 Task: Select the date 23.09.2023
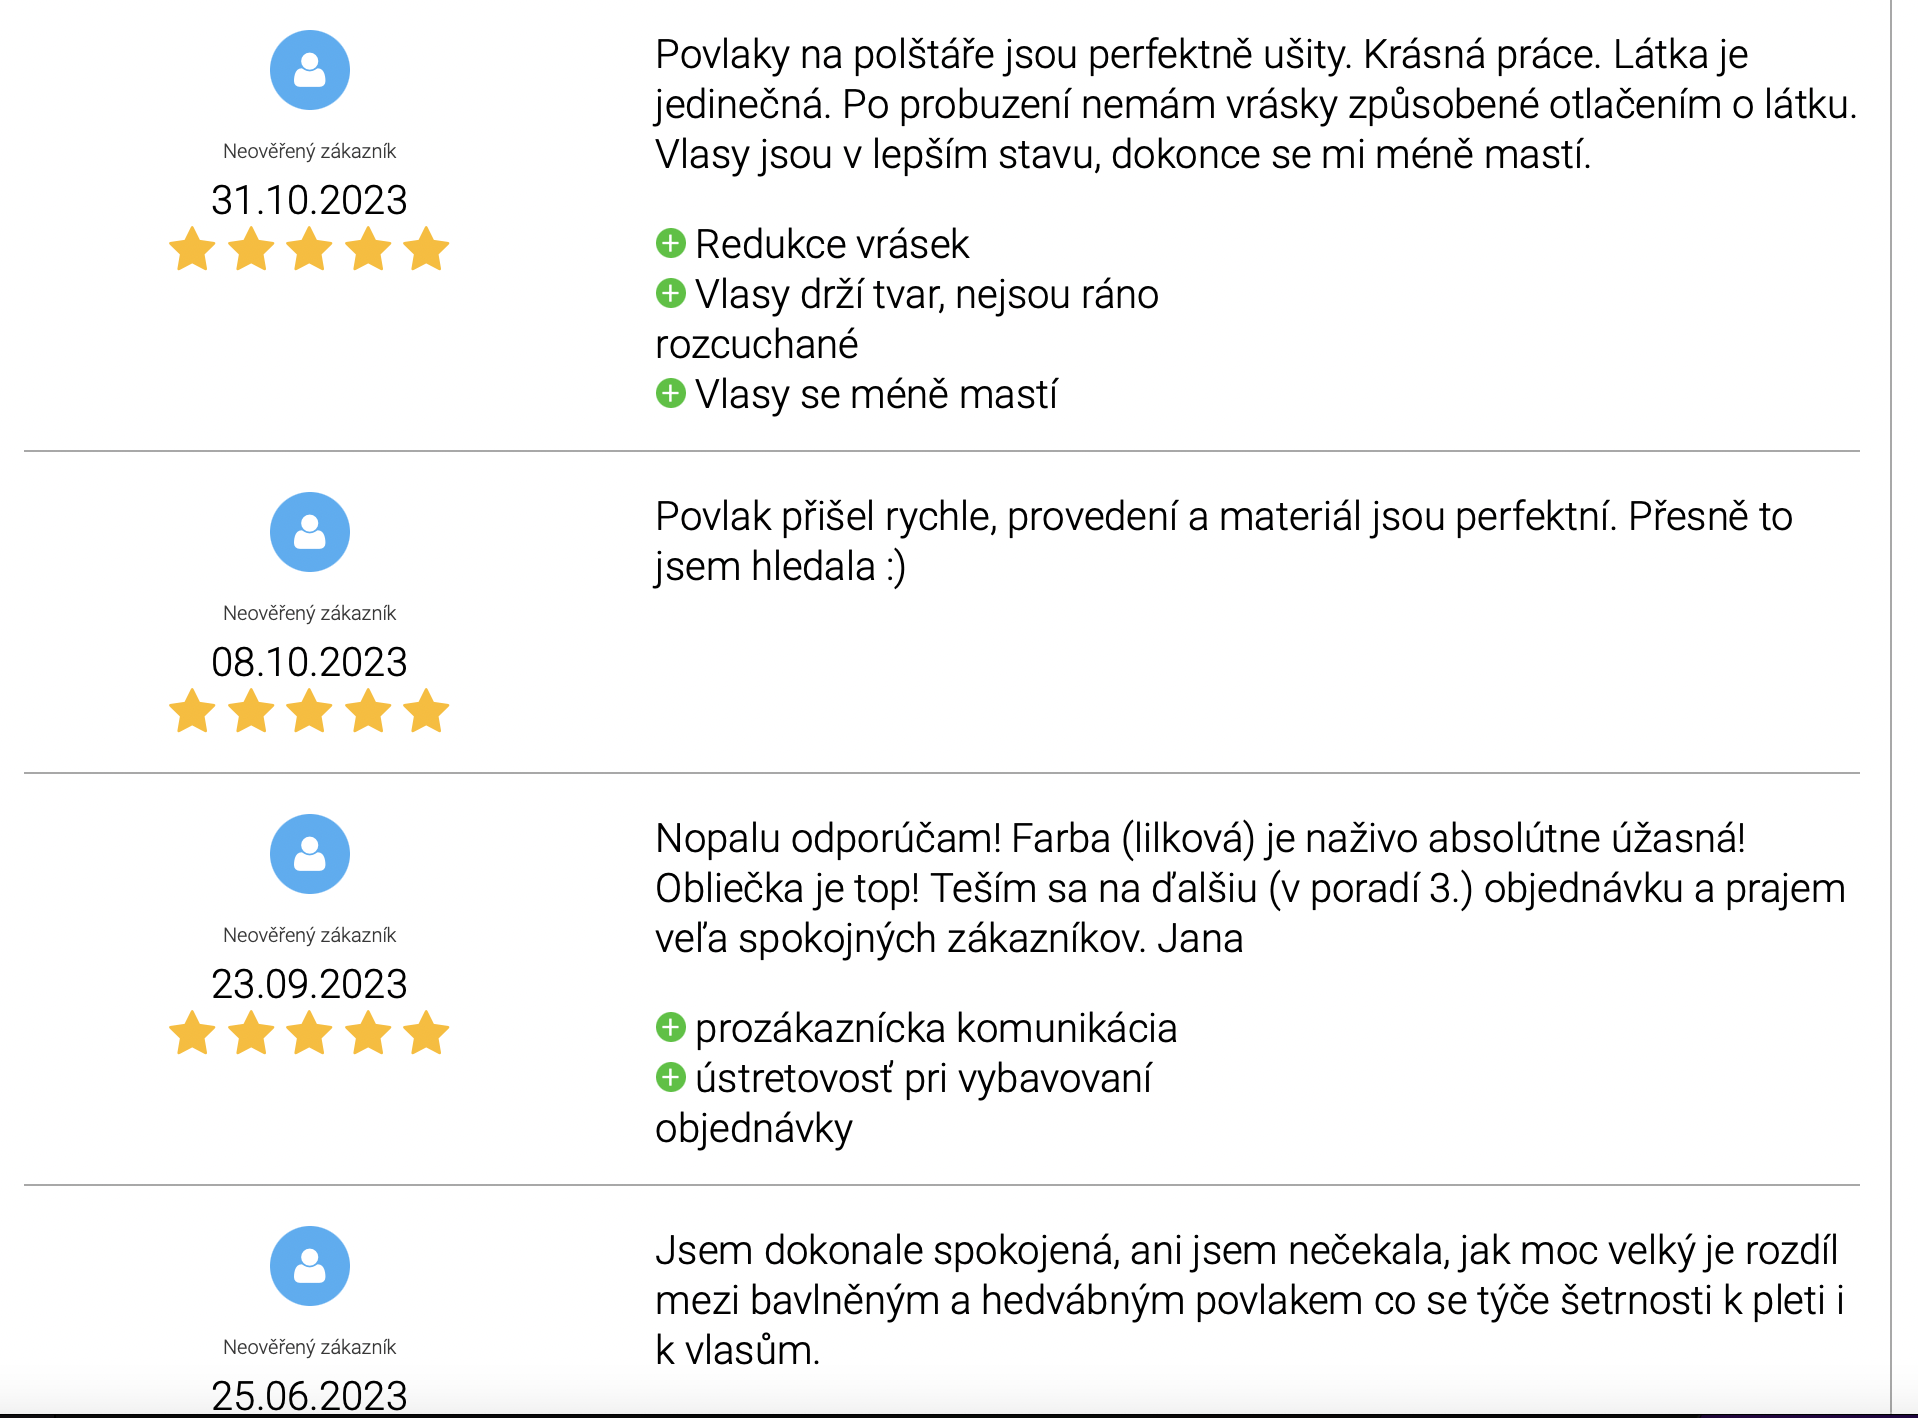coord(309,984)
